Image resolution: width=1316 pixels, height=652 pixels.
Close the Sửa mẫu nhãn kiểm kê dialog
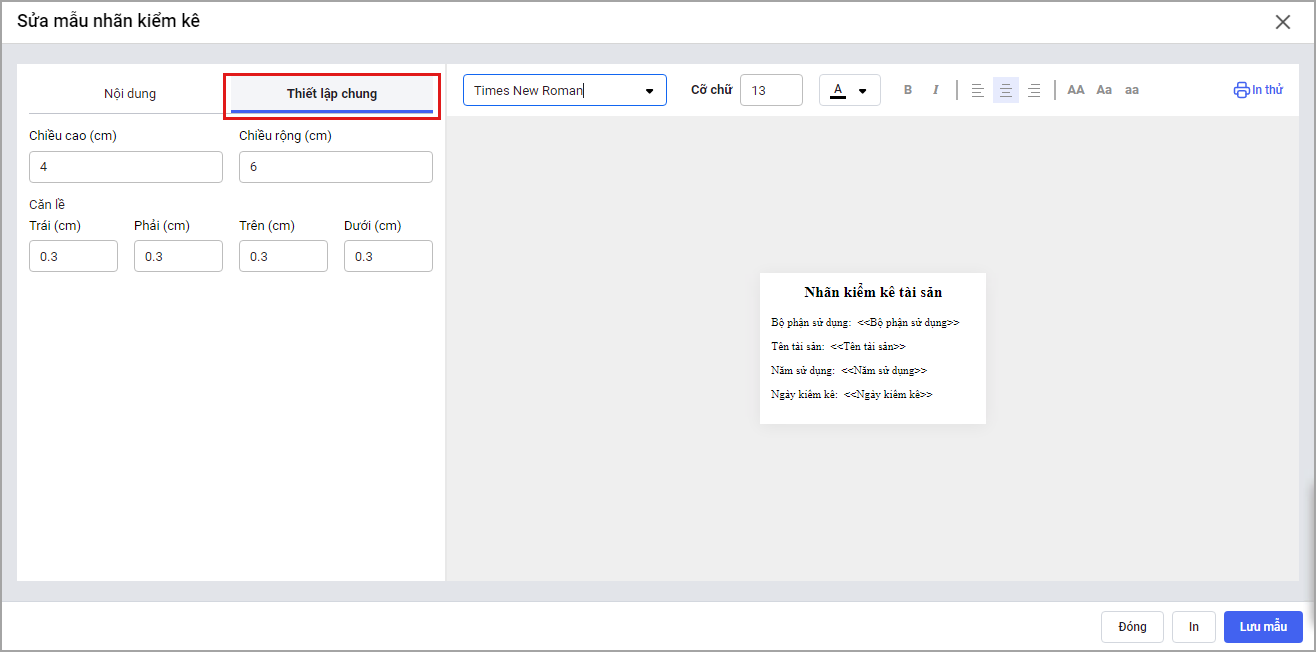1283,22
